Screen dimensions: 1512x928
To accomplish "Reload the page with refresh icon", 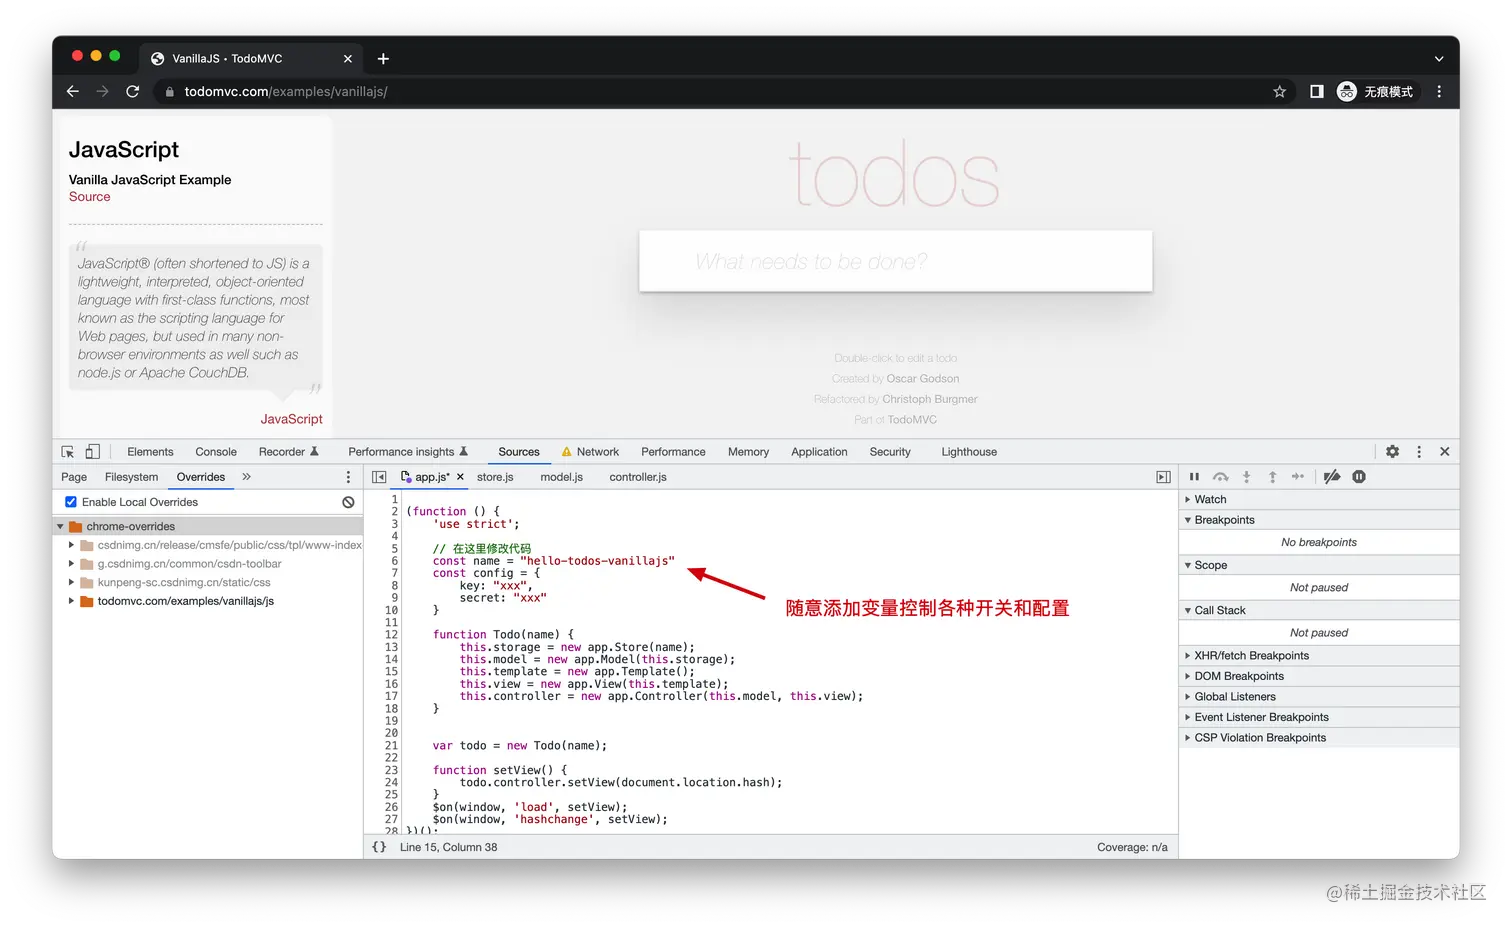I will click(x=132, y=91).
